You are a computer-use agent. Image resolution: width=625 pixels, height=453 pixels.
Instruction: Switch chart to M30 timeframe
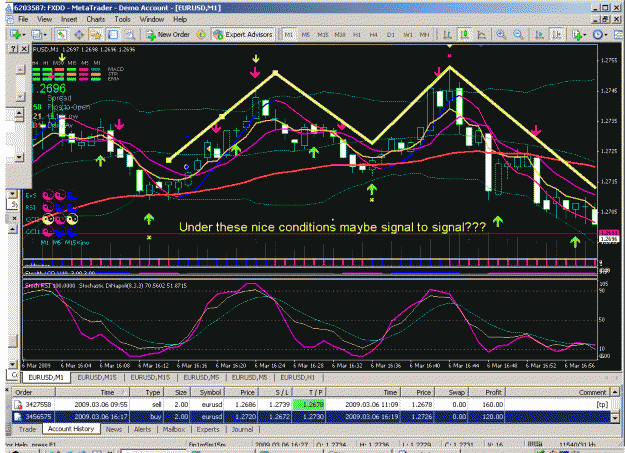[340, 35]
